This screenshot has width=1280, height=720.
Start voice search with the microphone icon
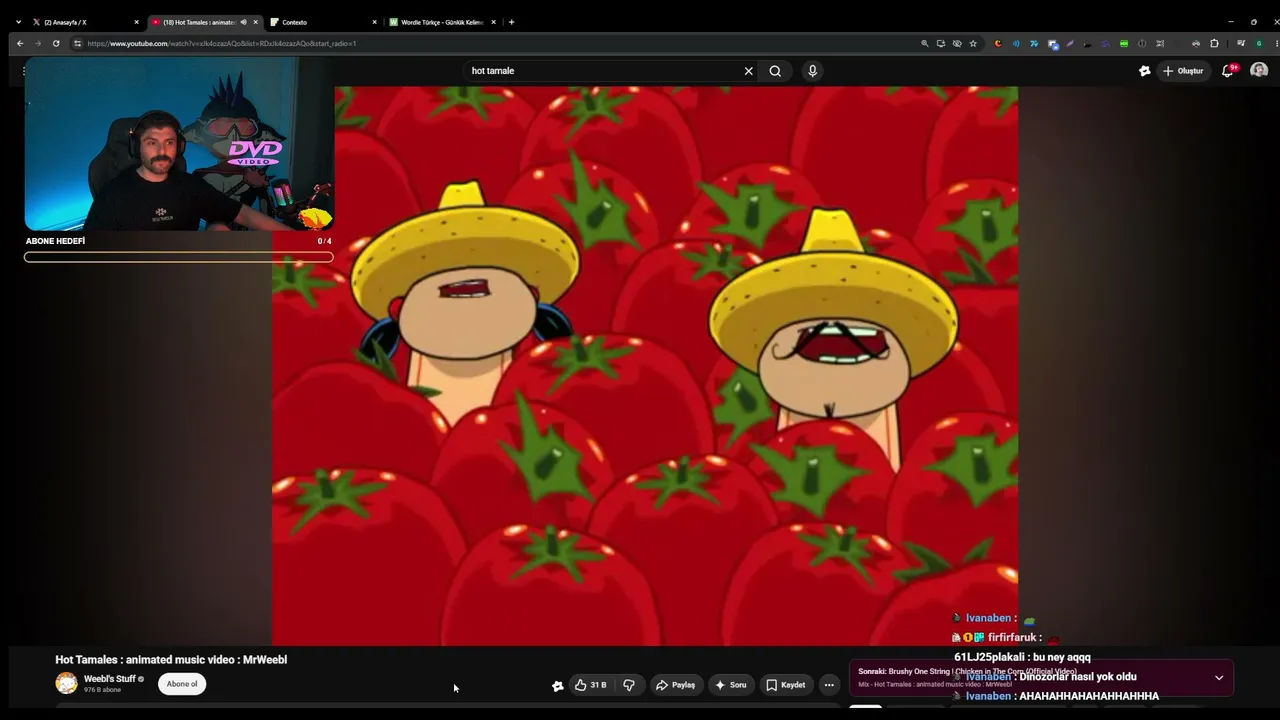pyautogui.click(x=812, y=71)
